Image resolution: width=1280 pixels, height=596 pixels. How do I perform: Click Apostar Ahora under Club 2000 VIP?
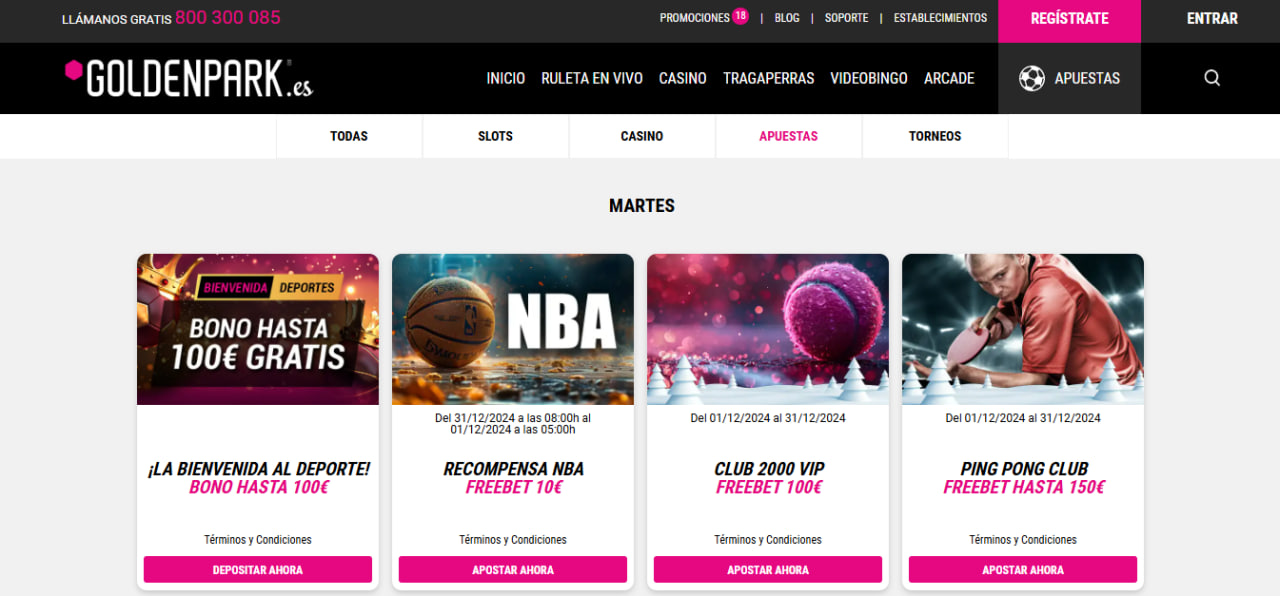coord(768,570)
